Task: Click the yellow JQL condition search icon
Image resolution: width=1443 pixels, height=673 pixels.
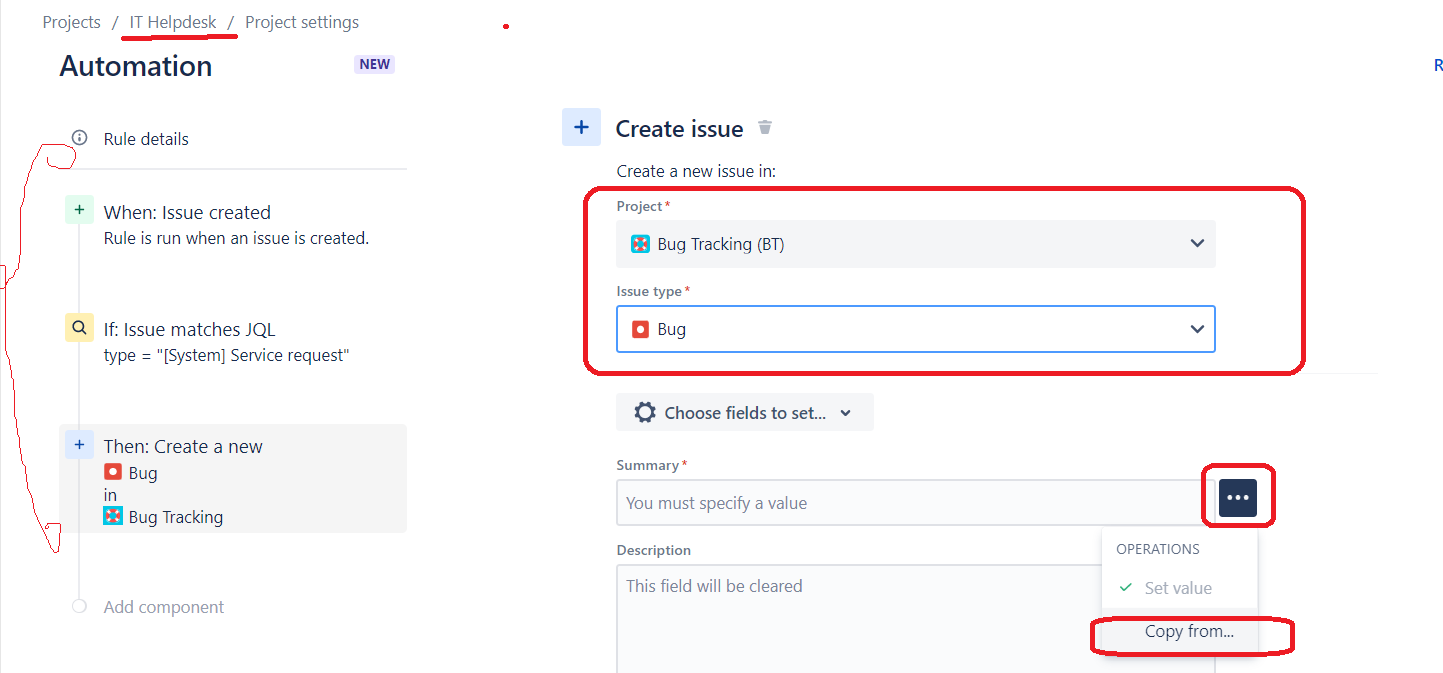Action: pyautogui.click(x=79, y=327)
